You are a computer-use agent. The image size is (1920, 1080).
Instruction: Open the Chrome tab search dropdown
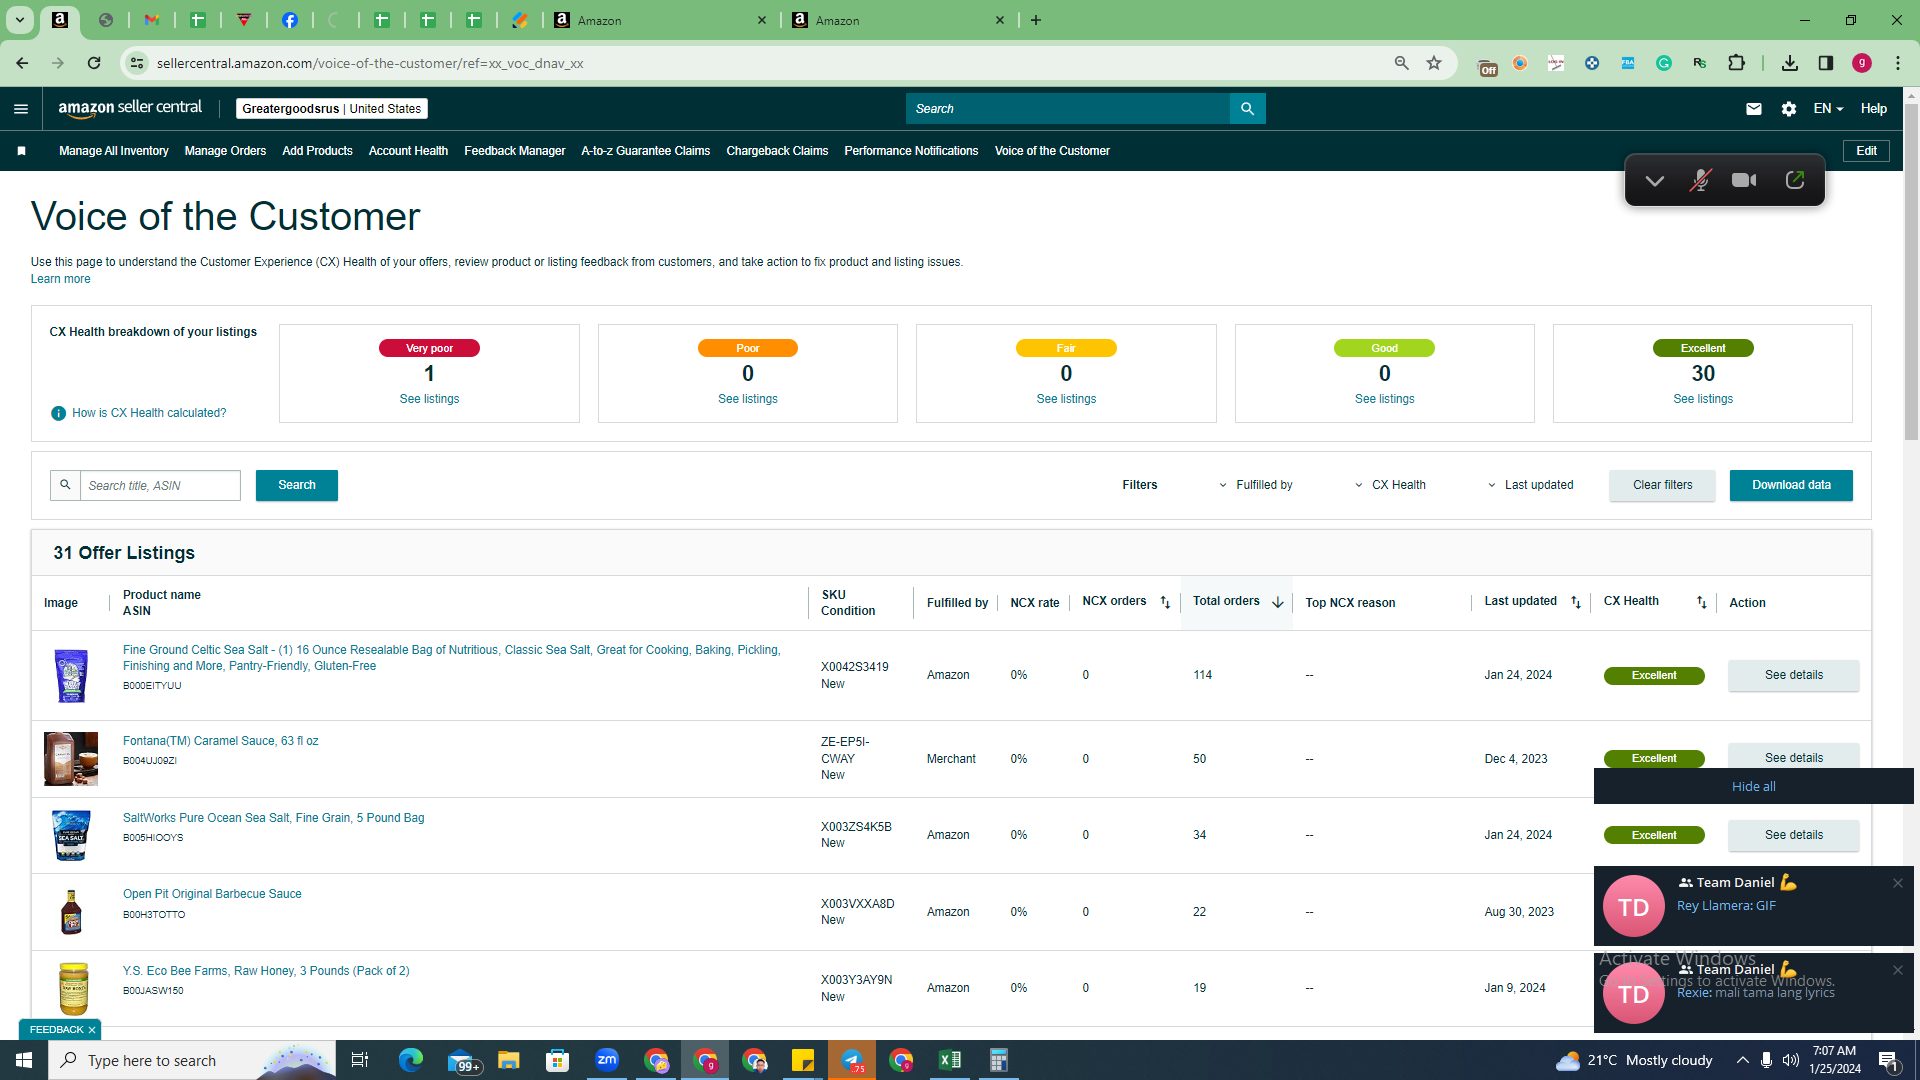tap(19, 20)
